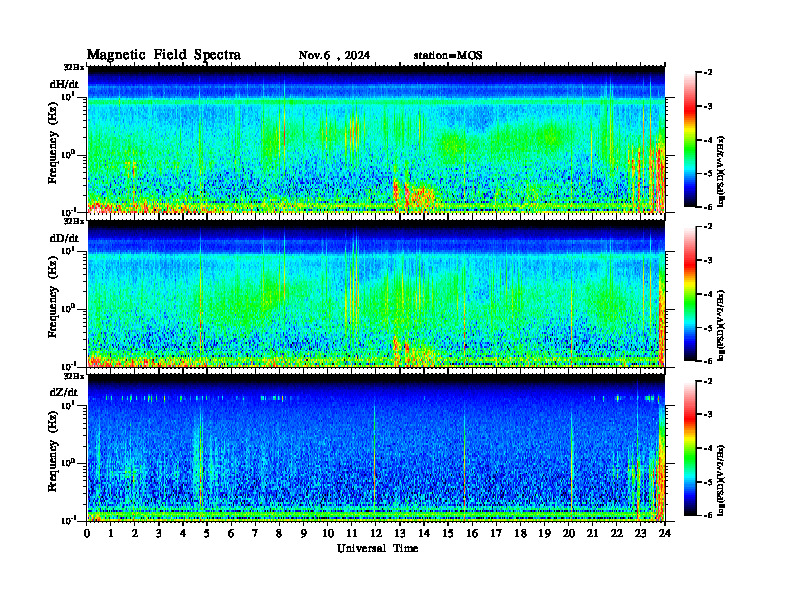
Task: Click the PSD units label beside dD/dt color bar
Action: tap(721, 325)
